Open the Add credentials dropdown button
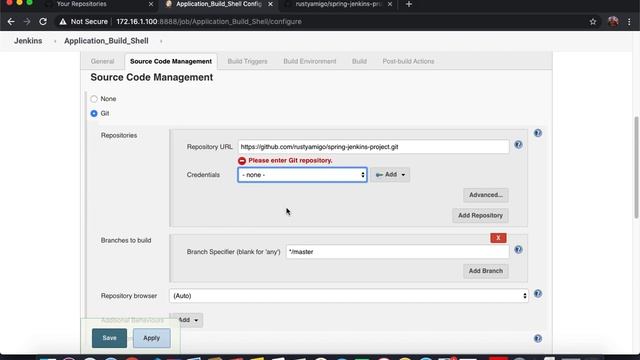The image size is (640, 360). click(390, 175)
